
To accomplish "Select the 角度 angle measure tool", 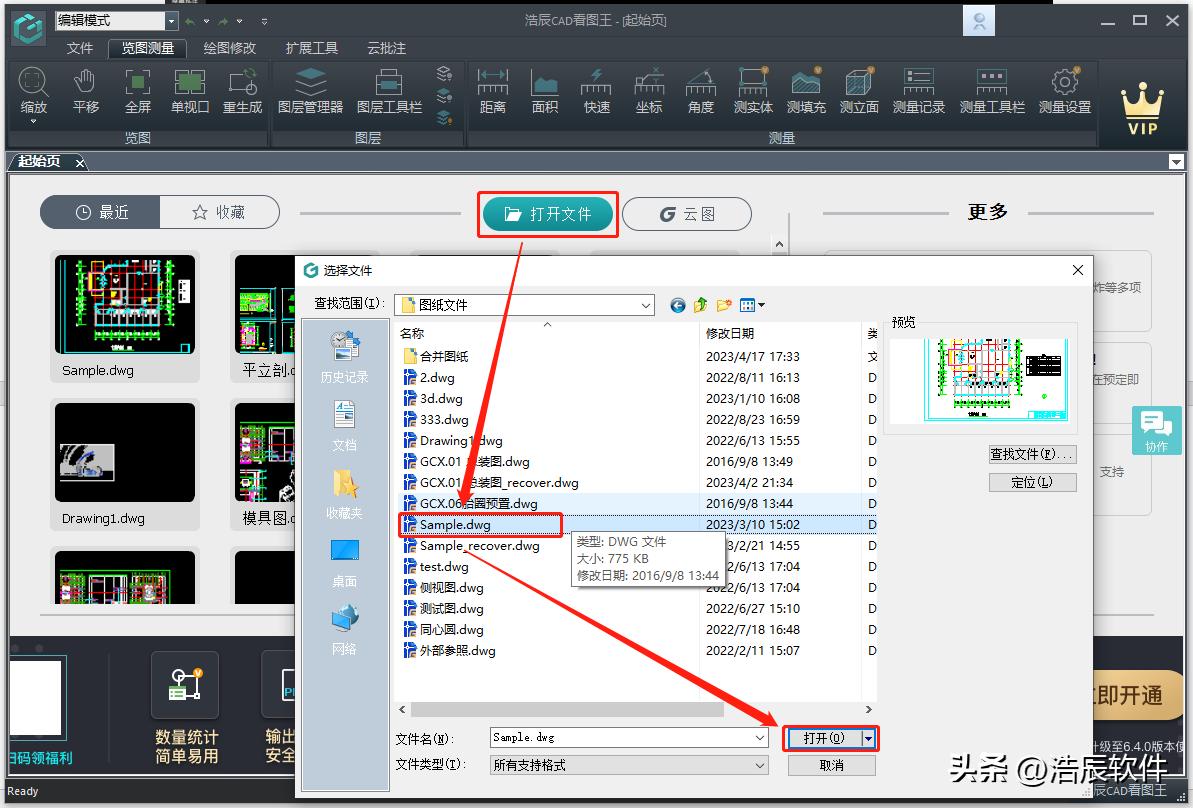I will pyautogui.click(x=701, y=90).
